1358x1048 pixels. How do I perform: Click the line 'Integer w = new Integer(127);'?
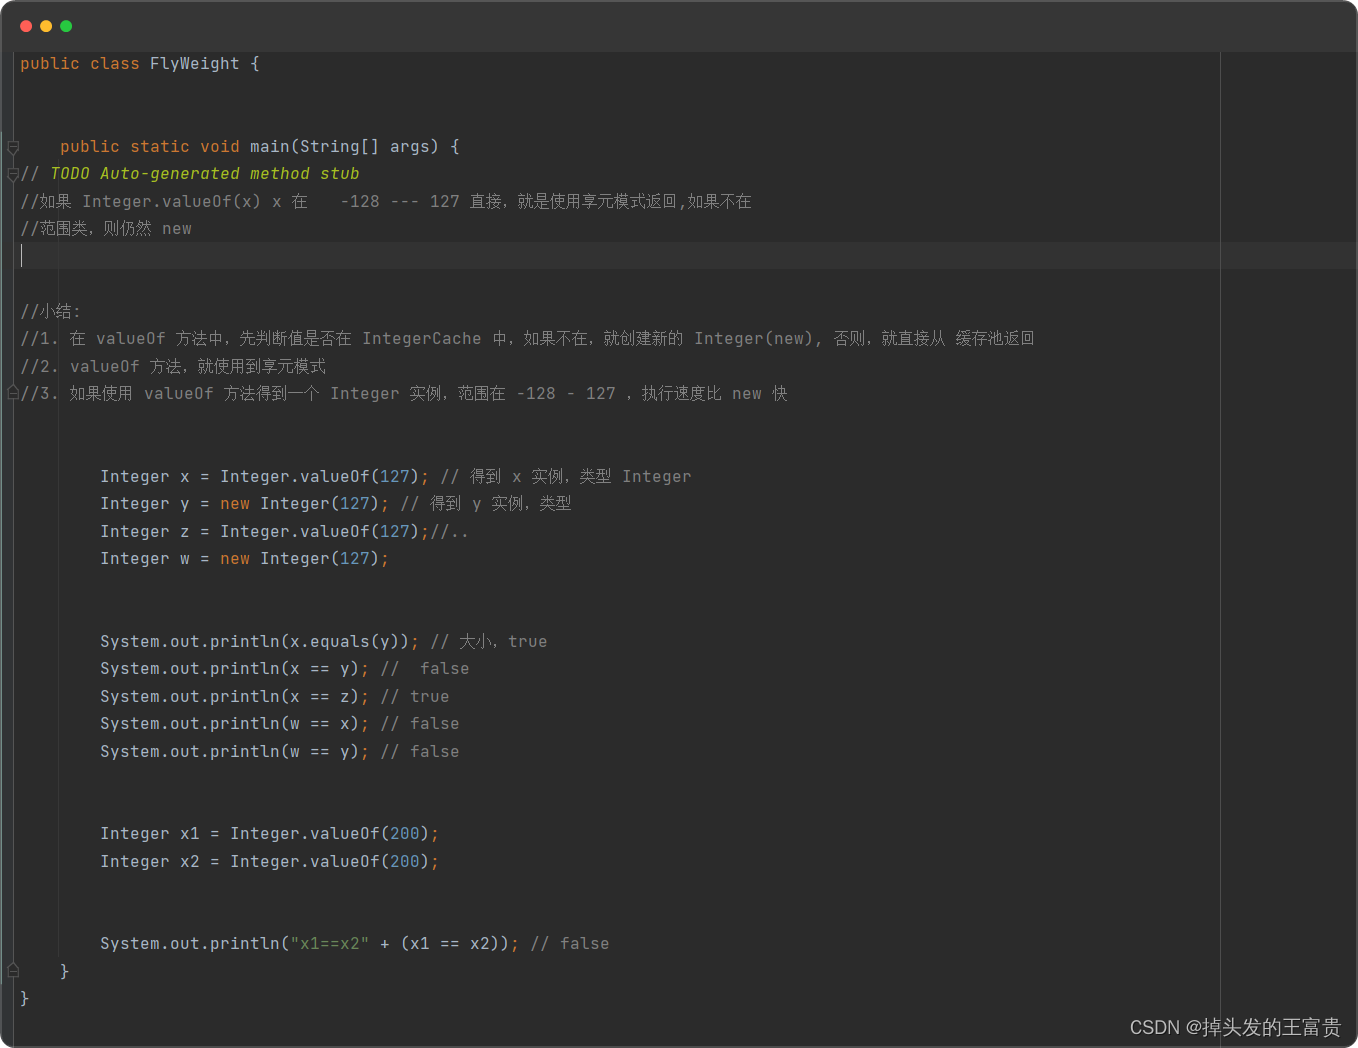click(x=245, y=559)
